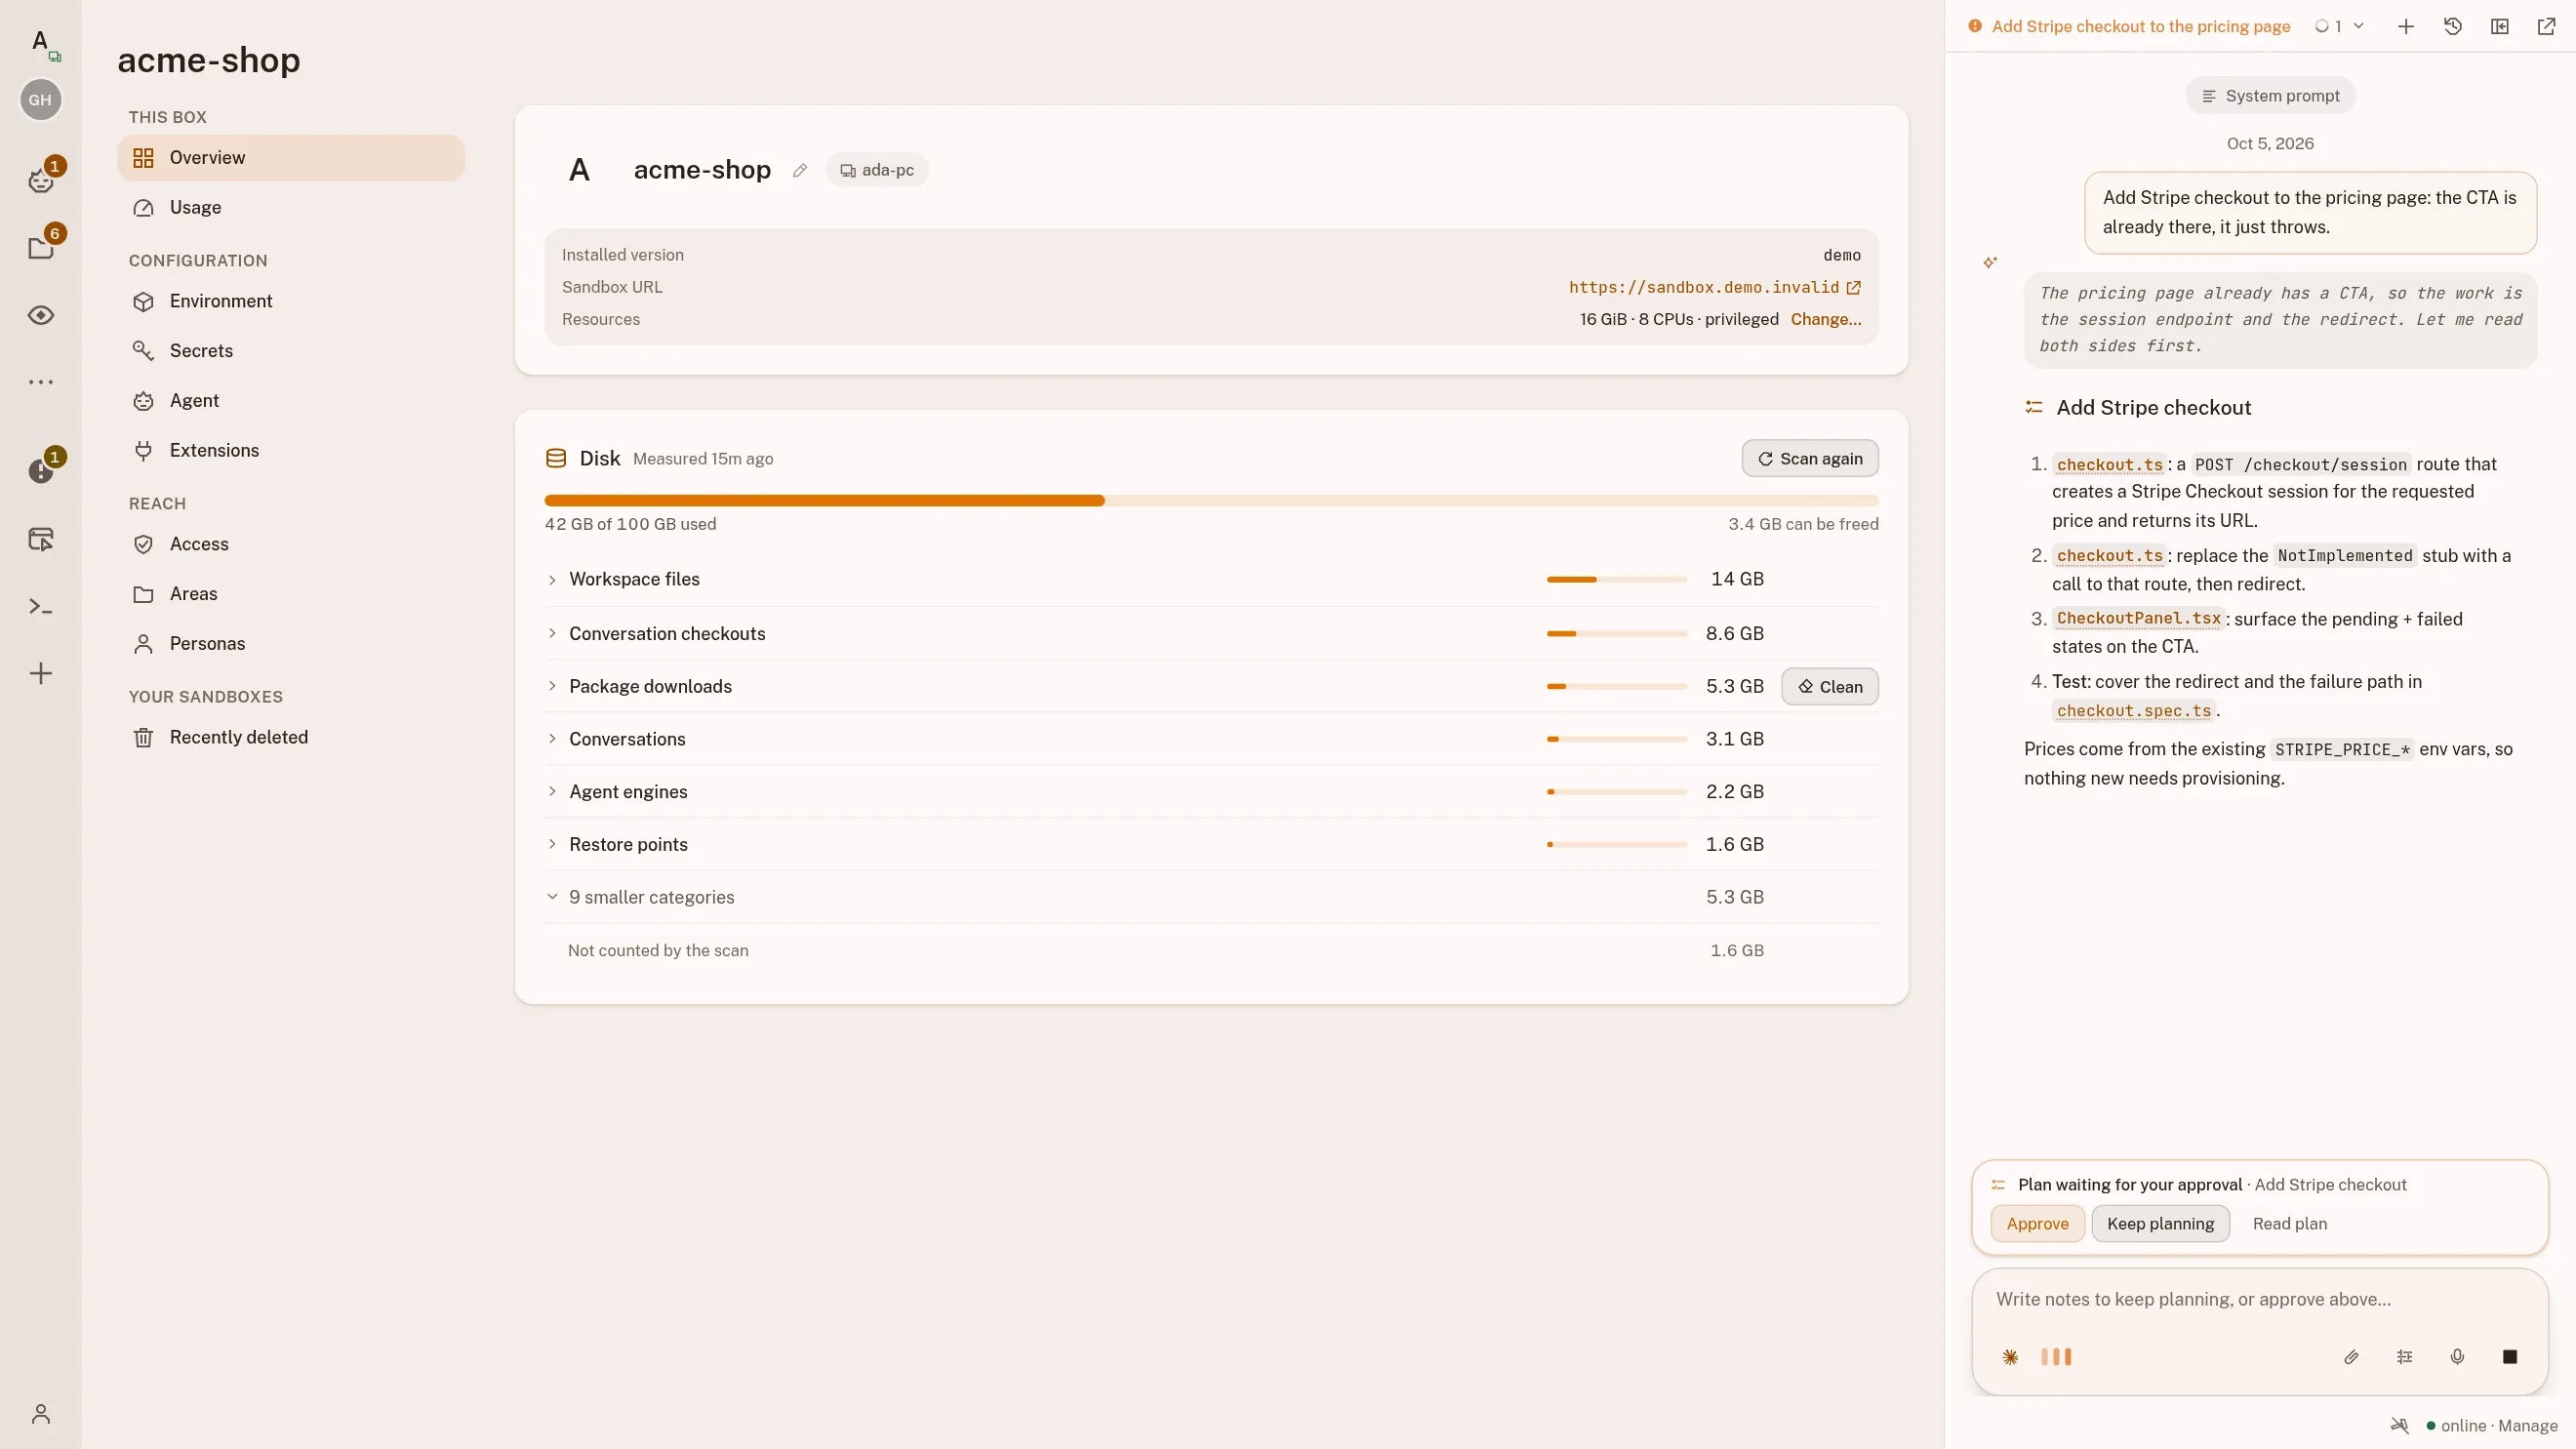
Task: Toggle the muted notifications icon in status bar
Action: [x=2399, y=1425]
